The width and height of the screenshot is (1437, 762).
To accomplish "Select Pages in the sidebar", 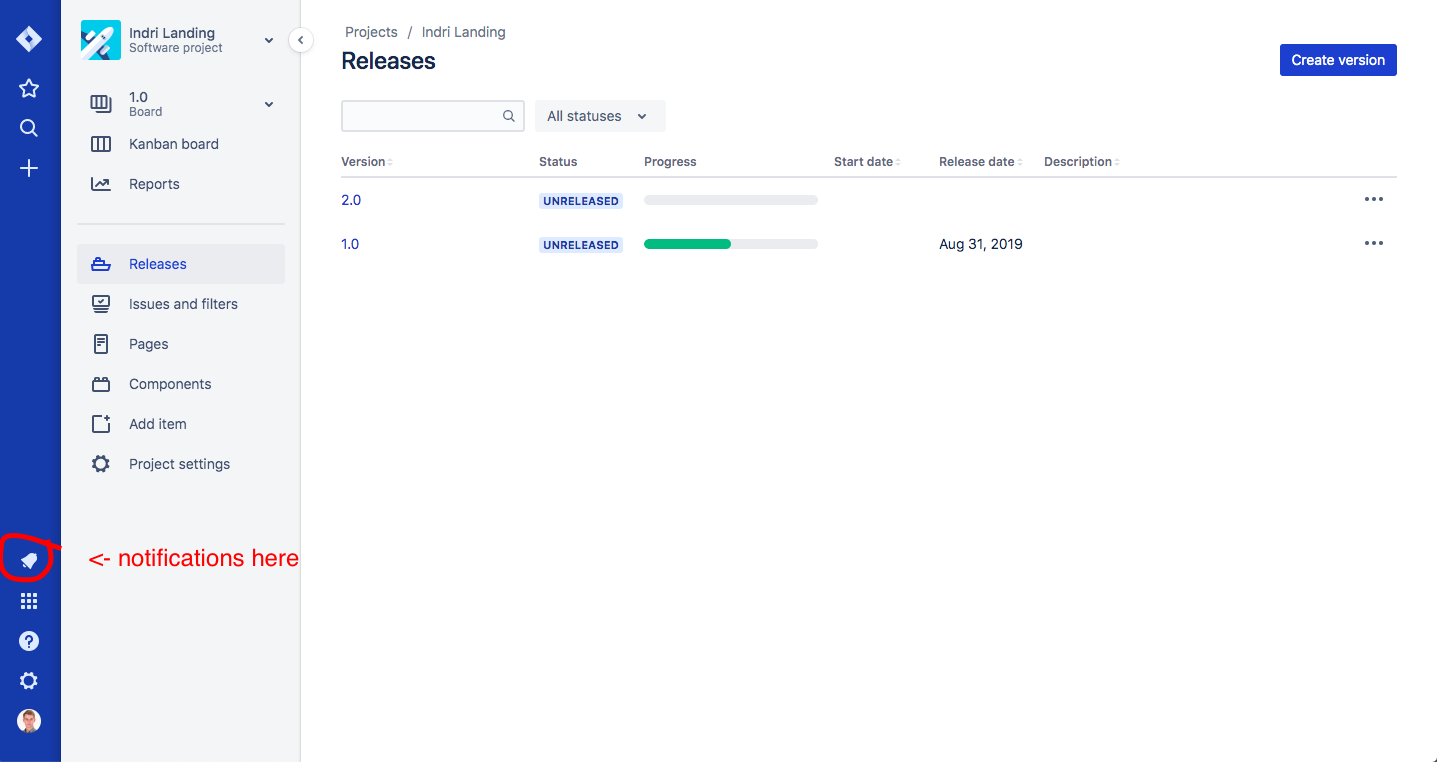I will [181, 344].
